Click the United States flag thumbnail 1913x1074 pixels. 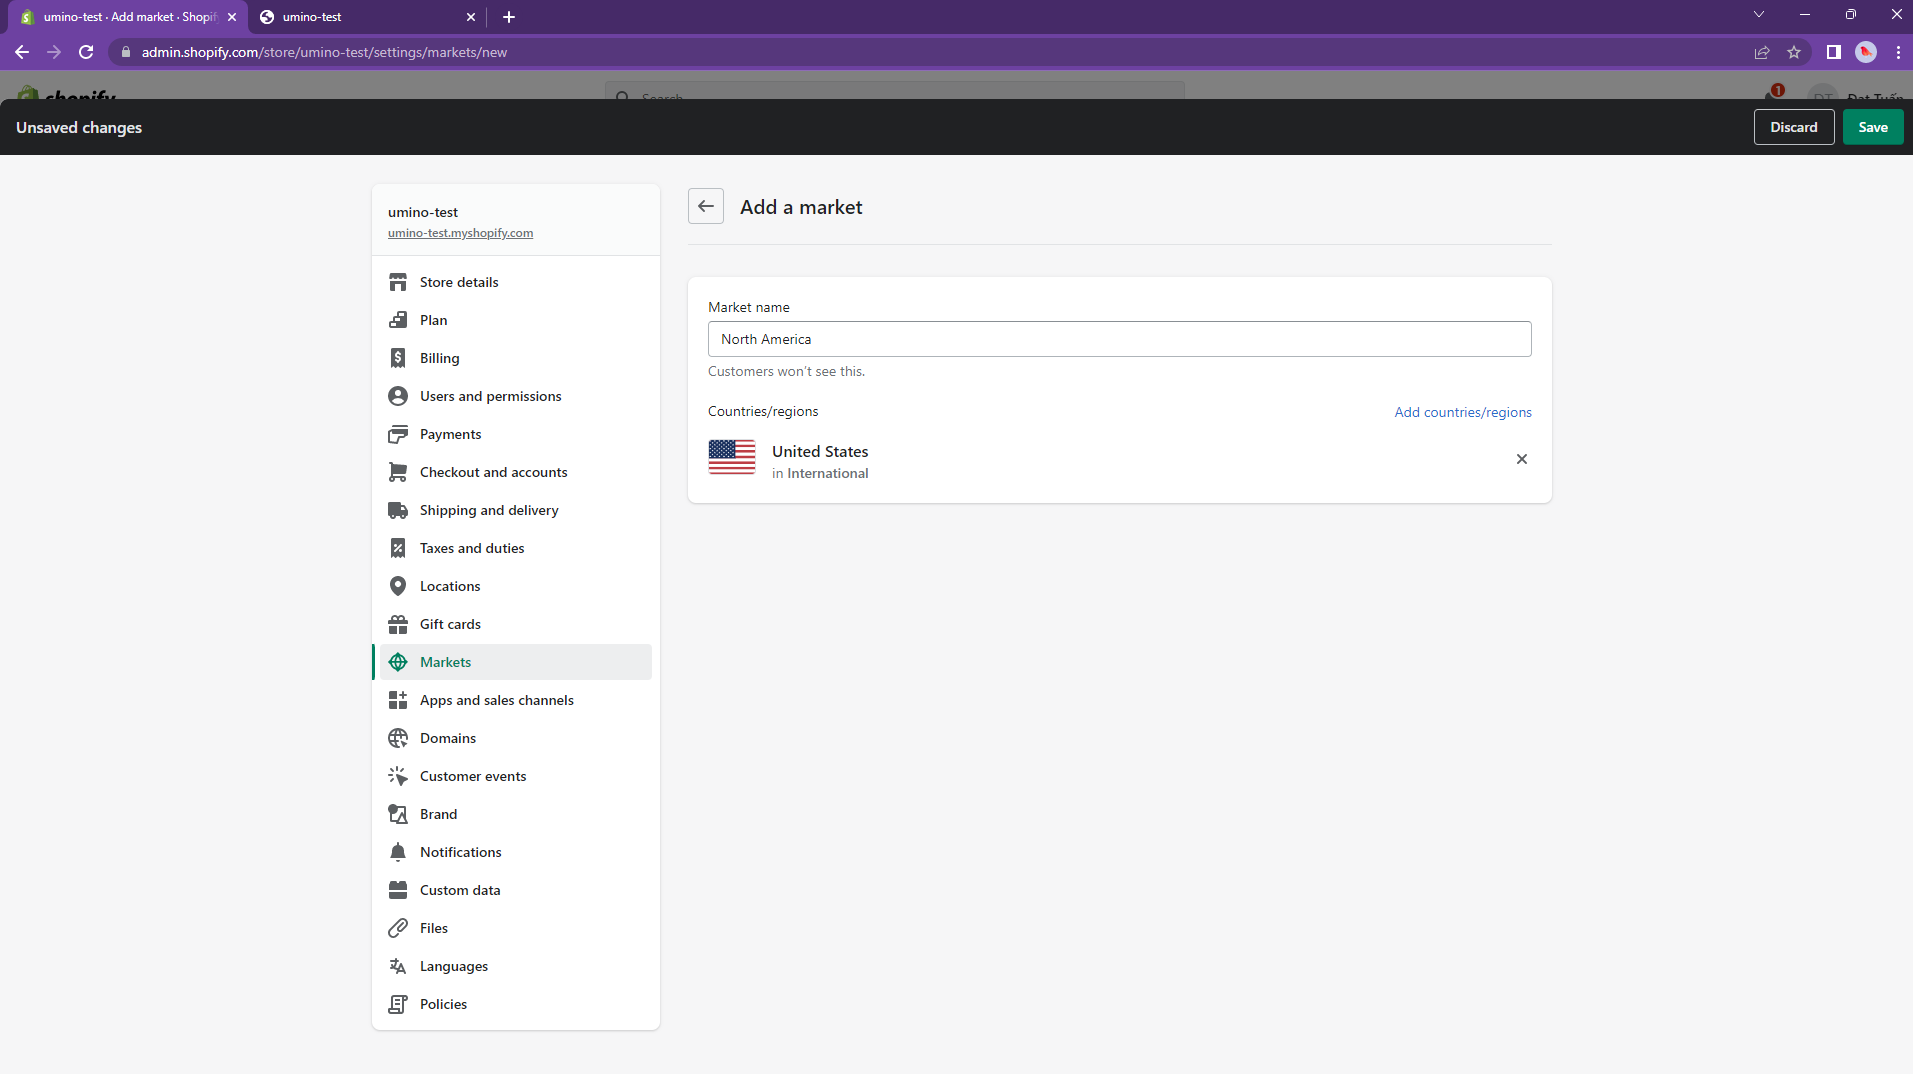pyautogui.click(x=732, y=457)
